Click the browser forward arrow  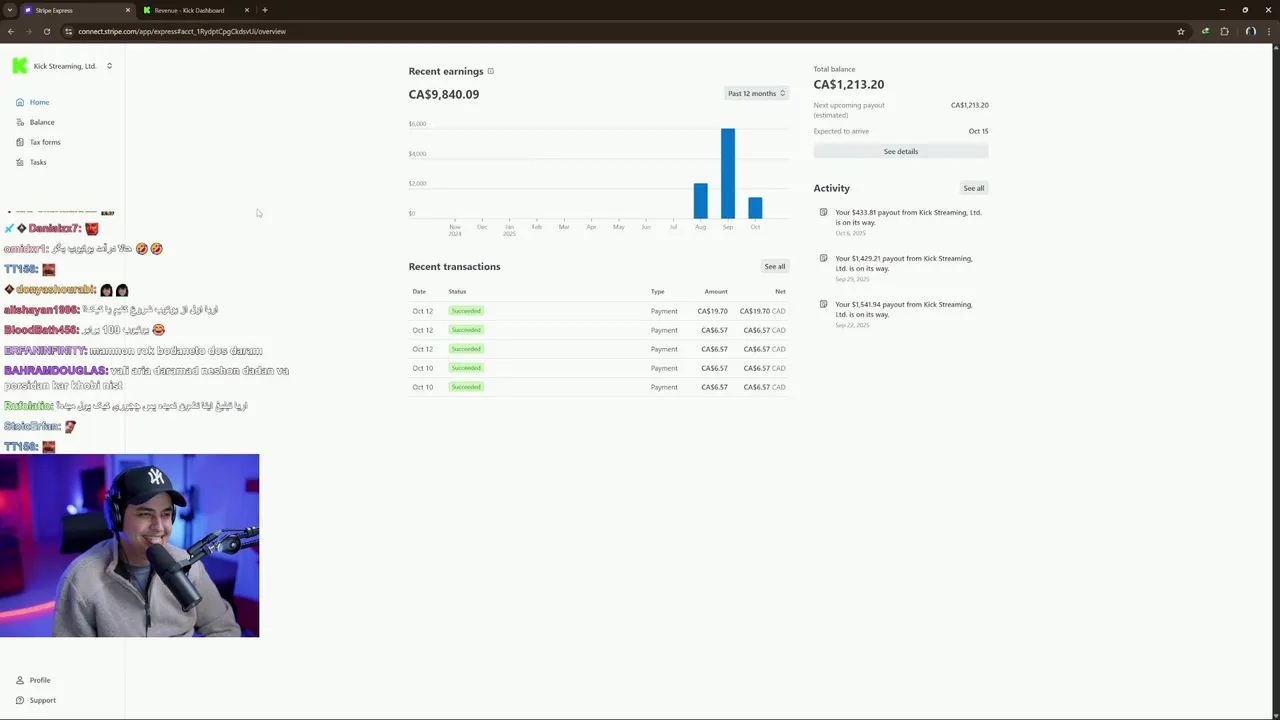pos(28,31)
